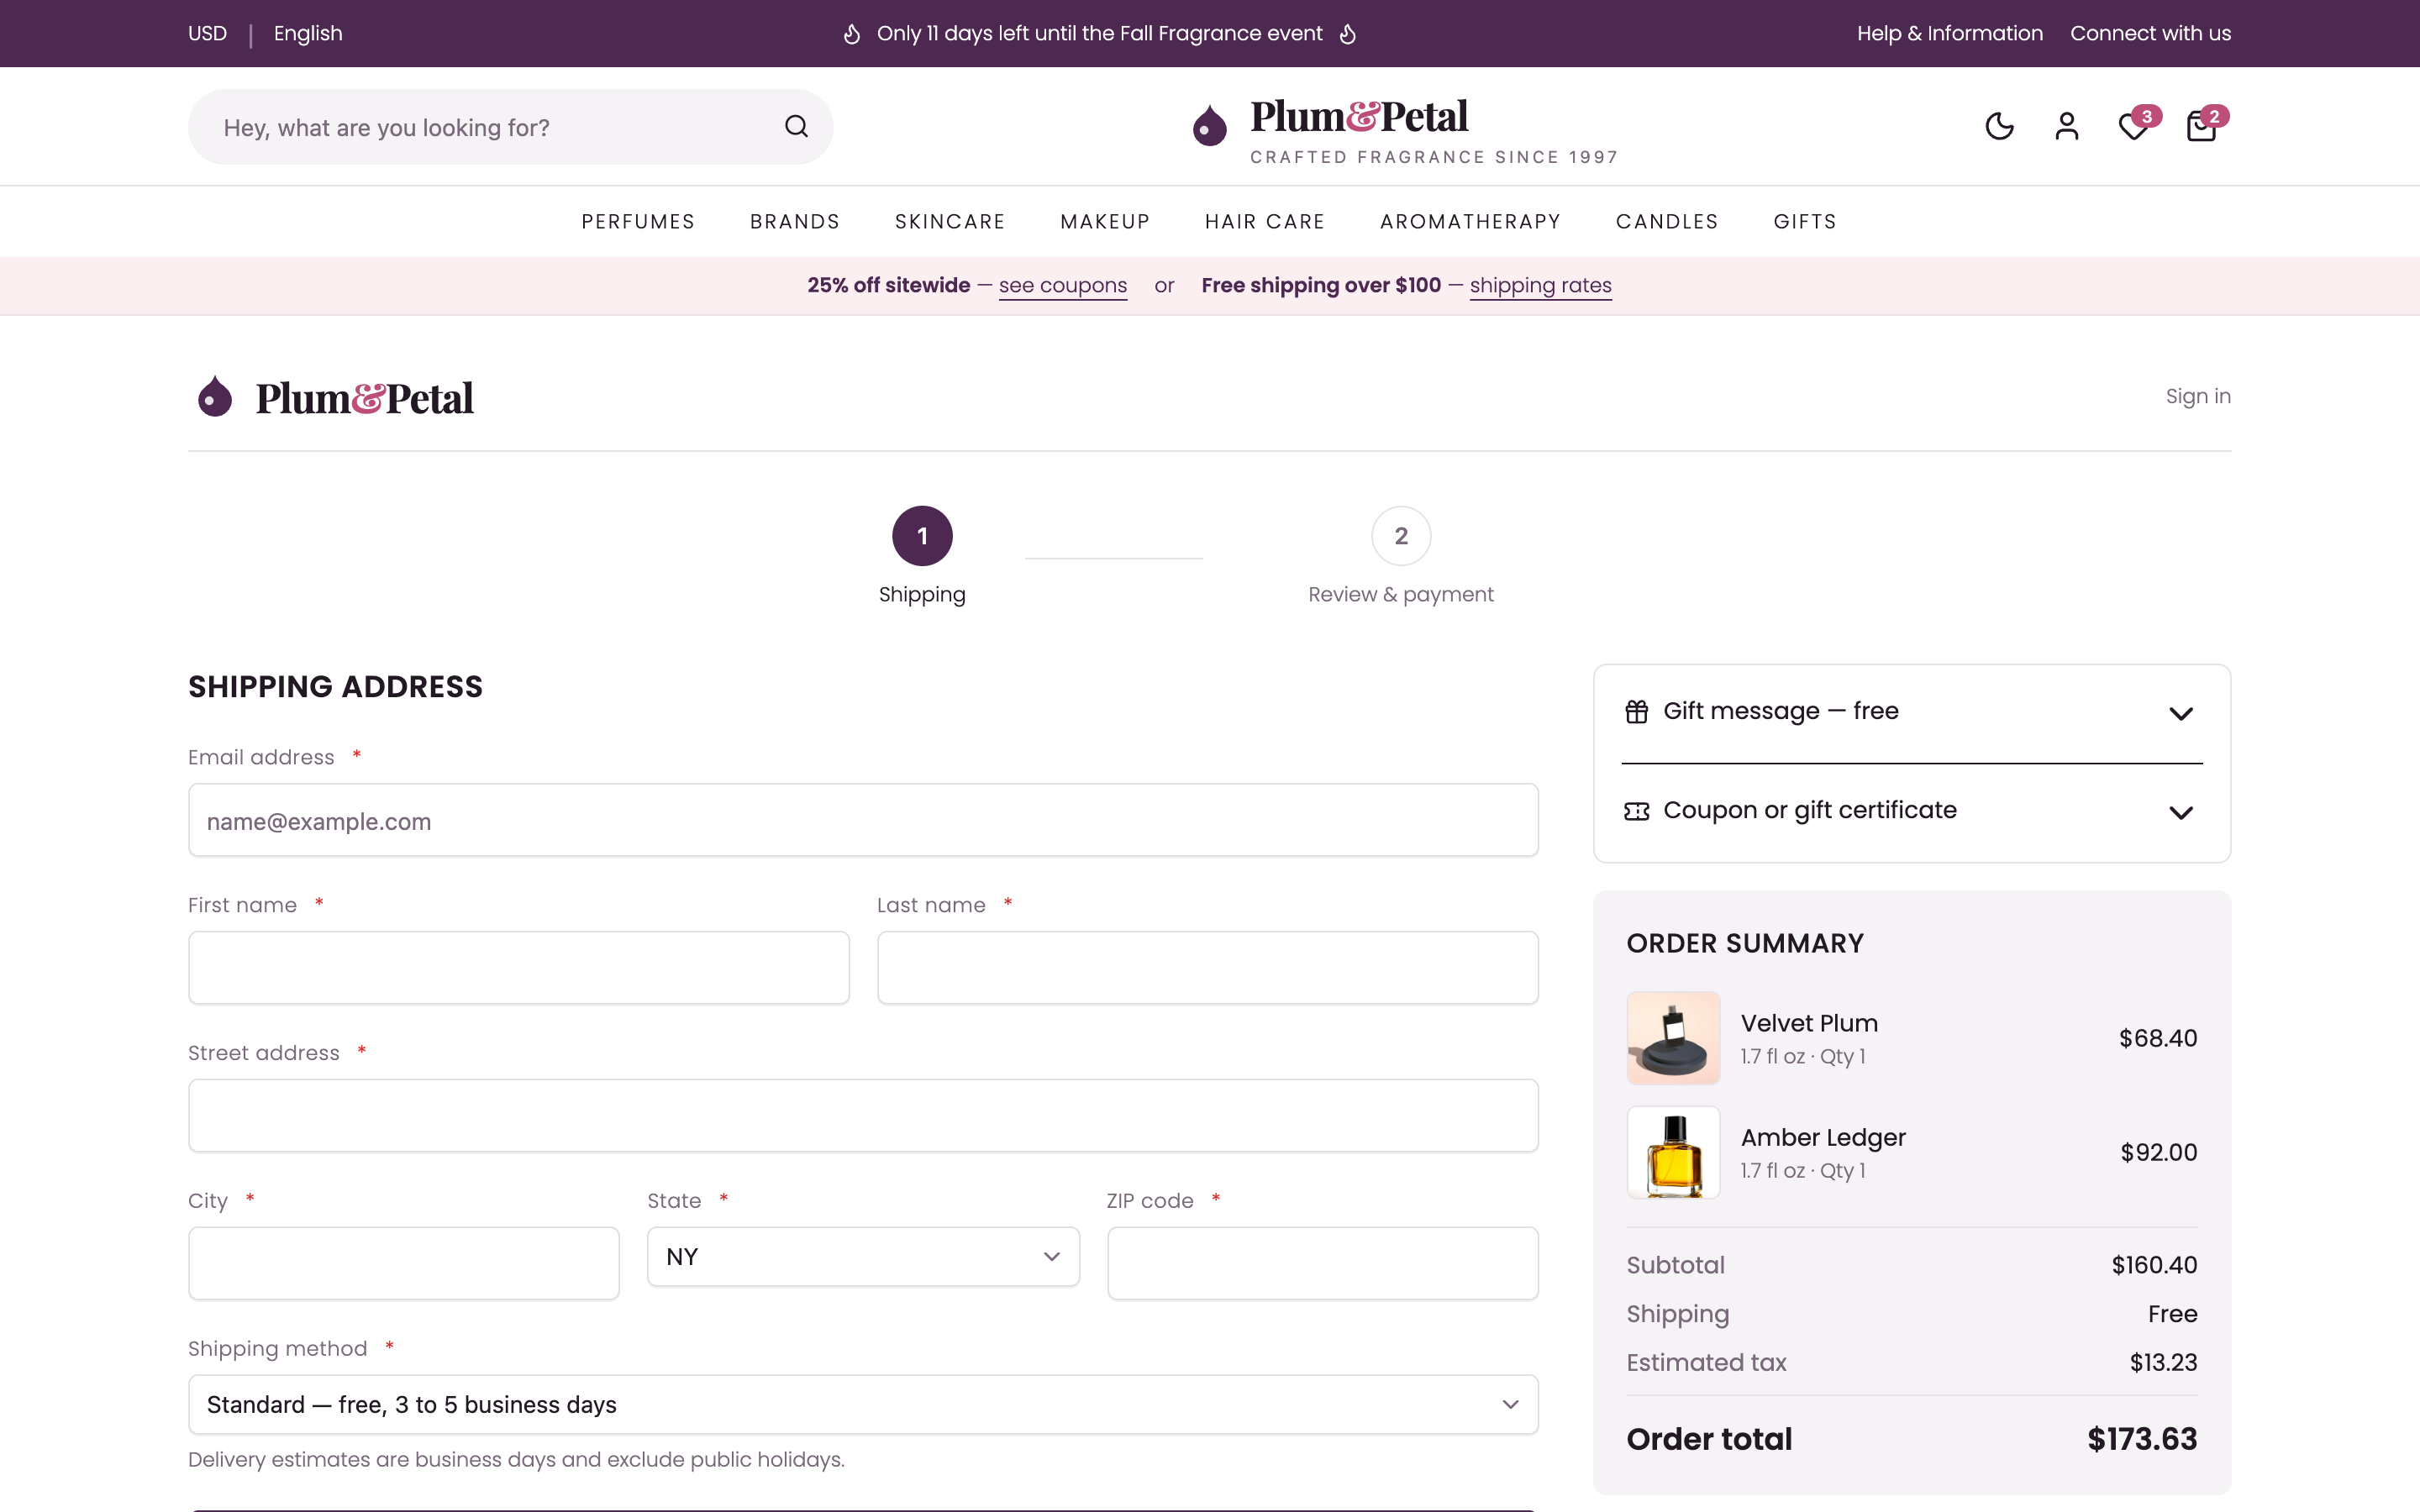Click the Delivery estimates note text
Viewport: 2420px width, 1512px height.
pyautogui.click(x=516, y=1460)
